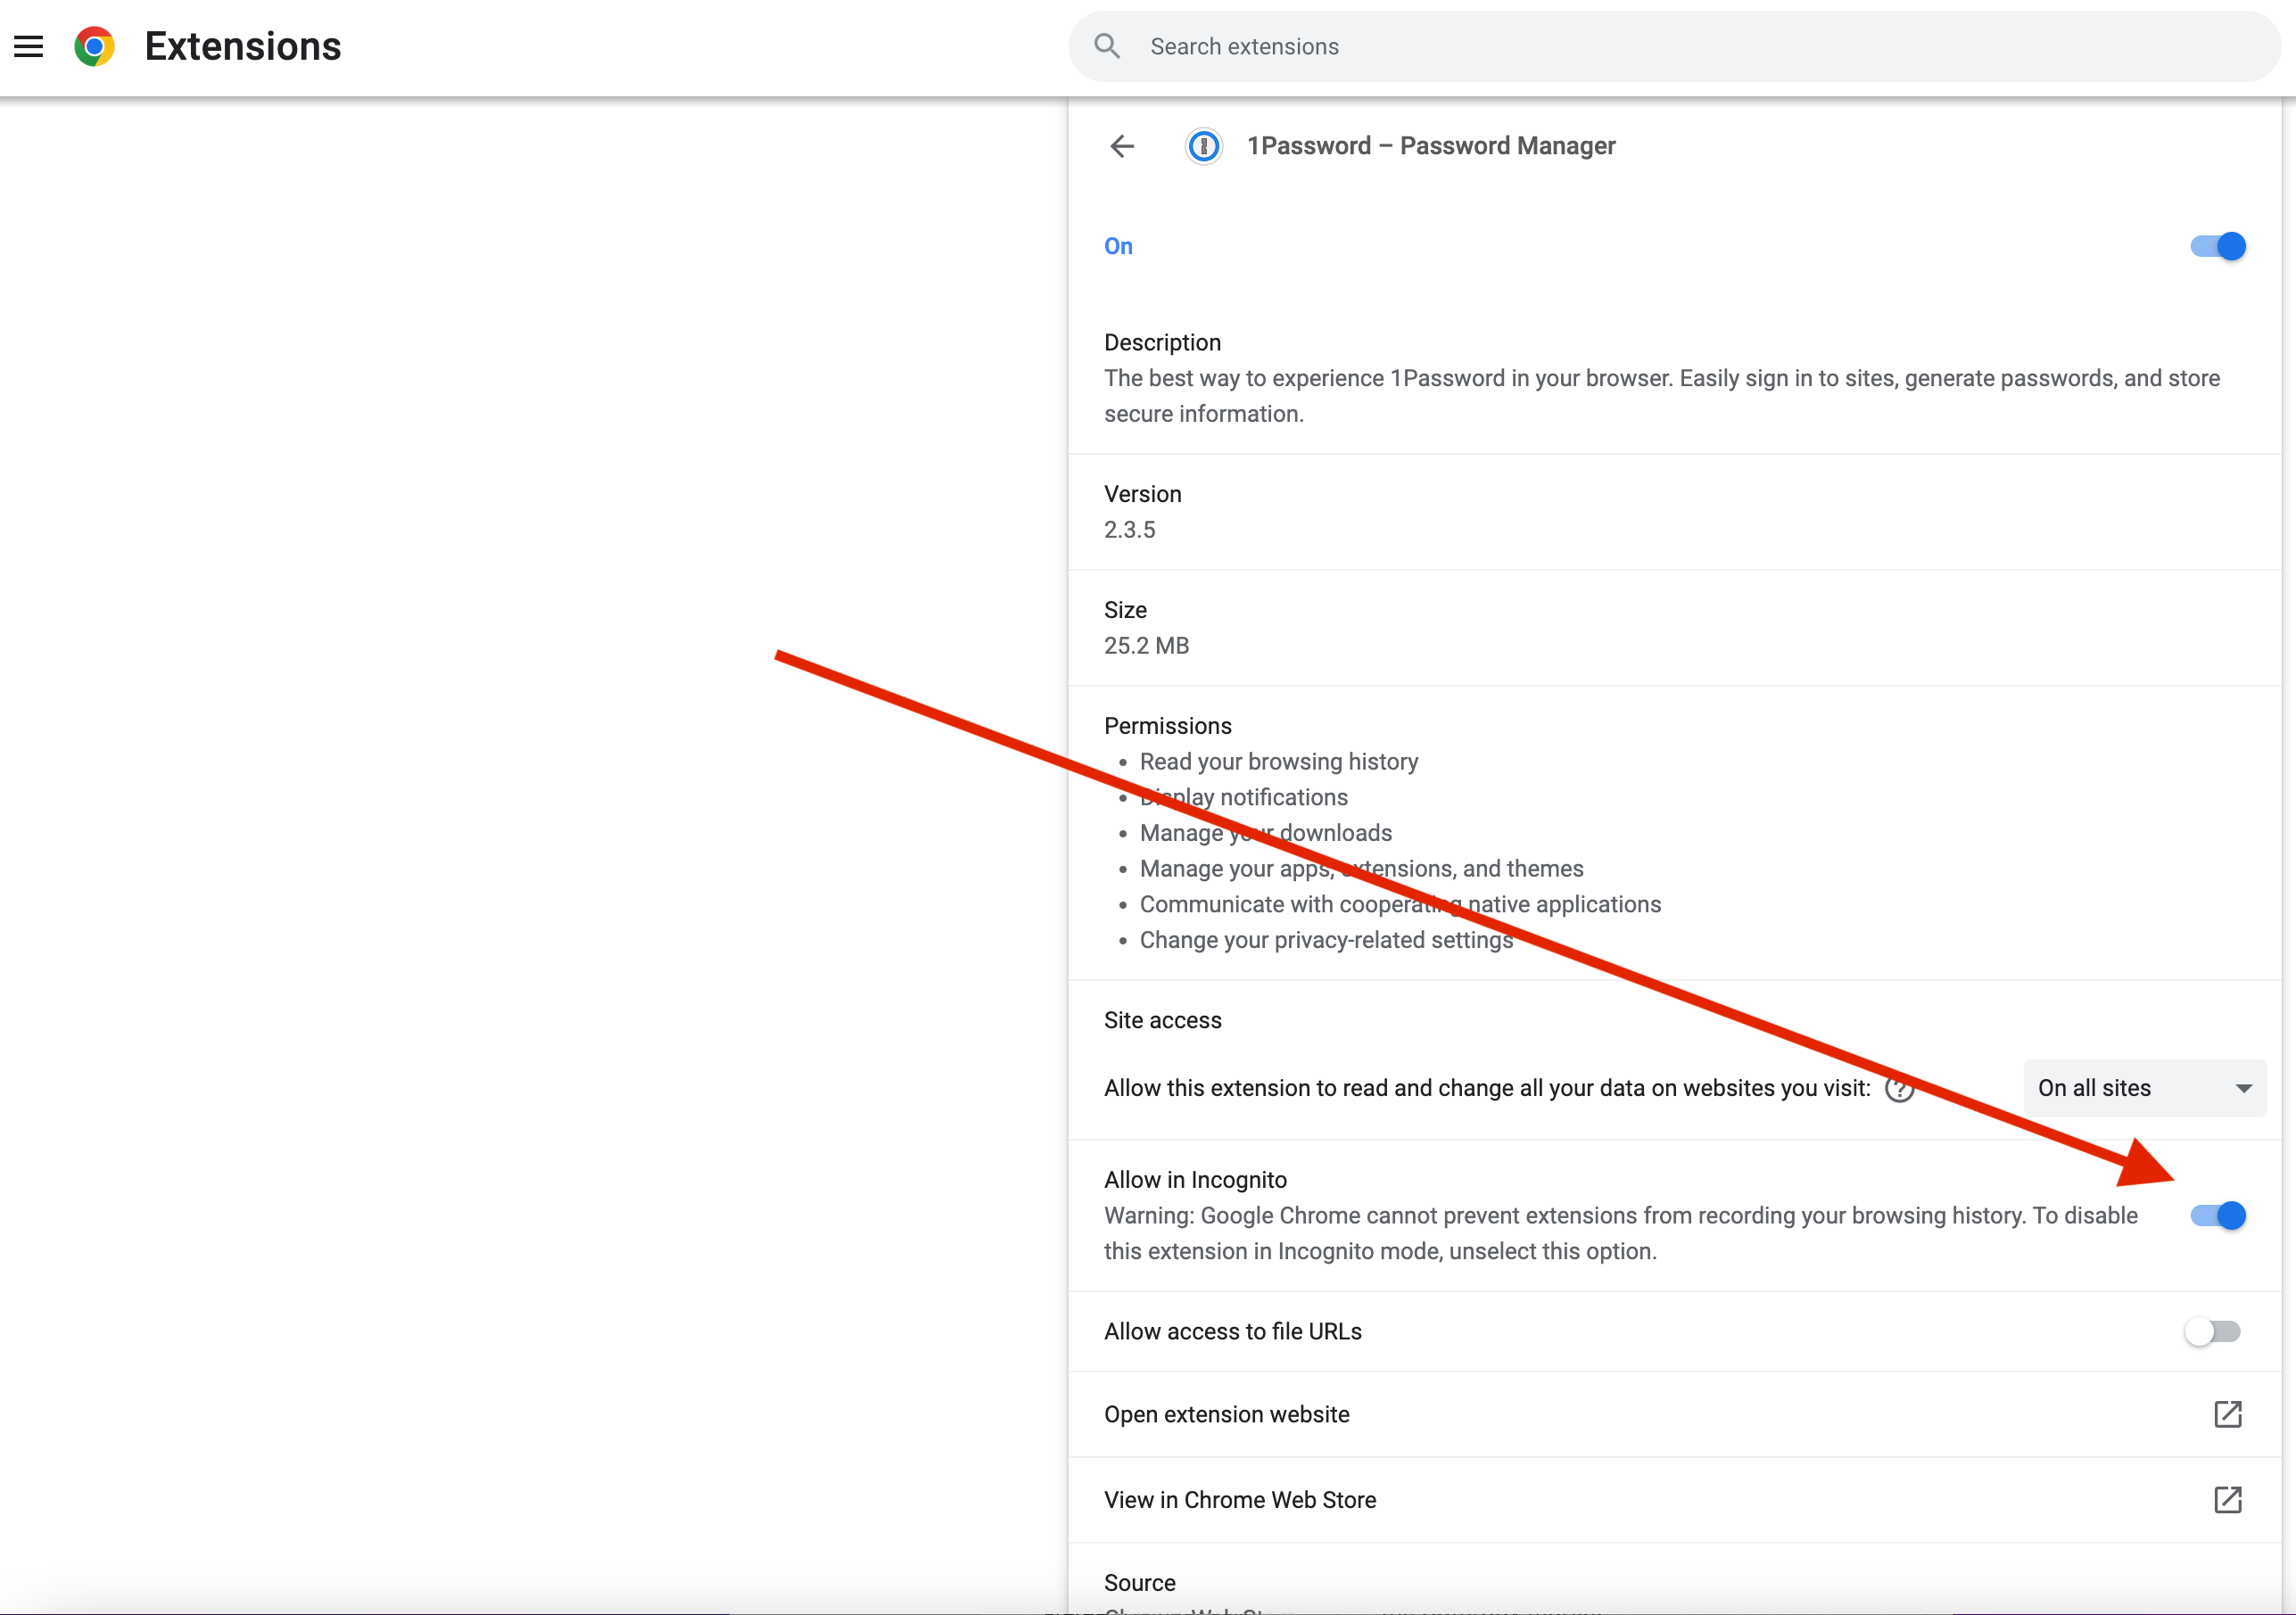Image resolution: width=2296 pixels, height=1615 pixels.
Task: Click the Allow in Incognito label
Action: pyautogui.click(x=1195, y=1180)
